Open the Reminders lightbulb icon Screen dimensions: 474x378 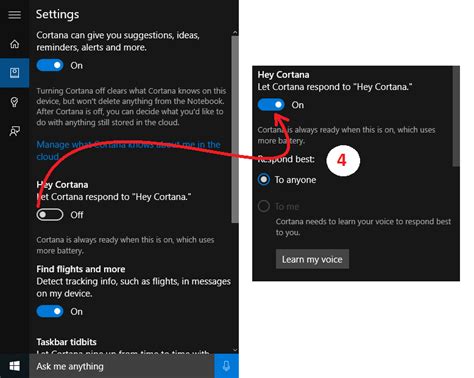14,102
